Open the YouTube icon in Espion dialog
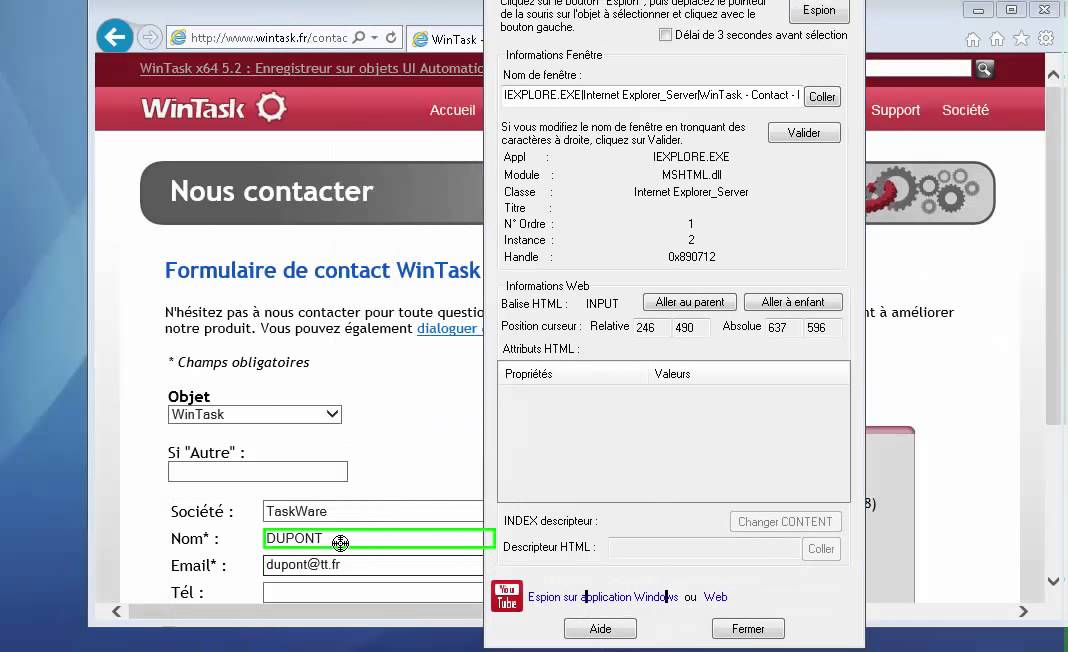This screenshot has width=1068, height=652. [x=507, y=596]
